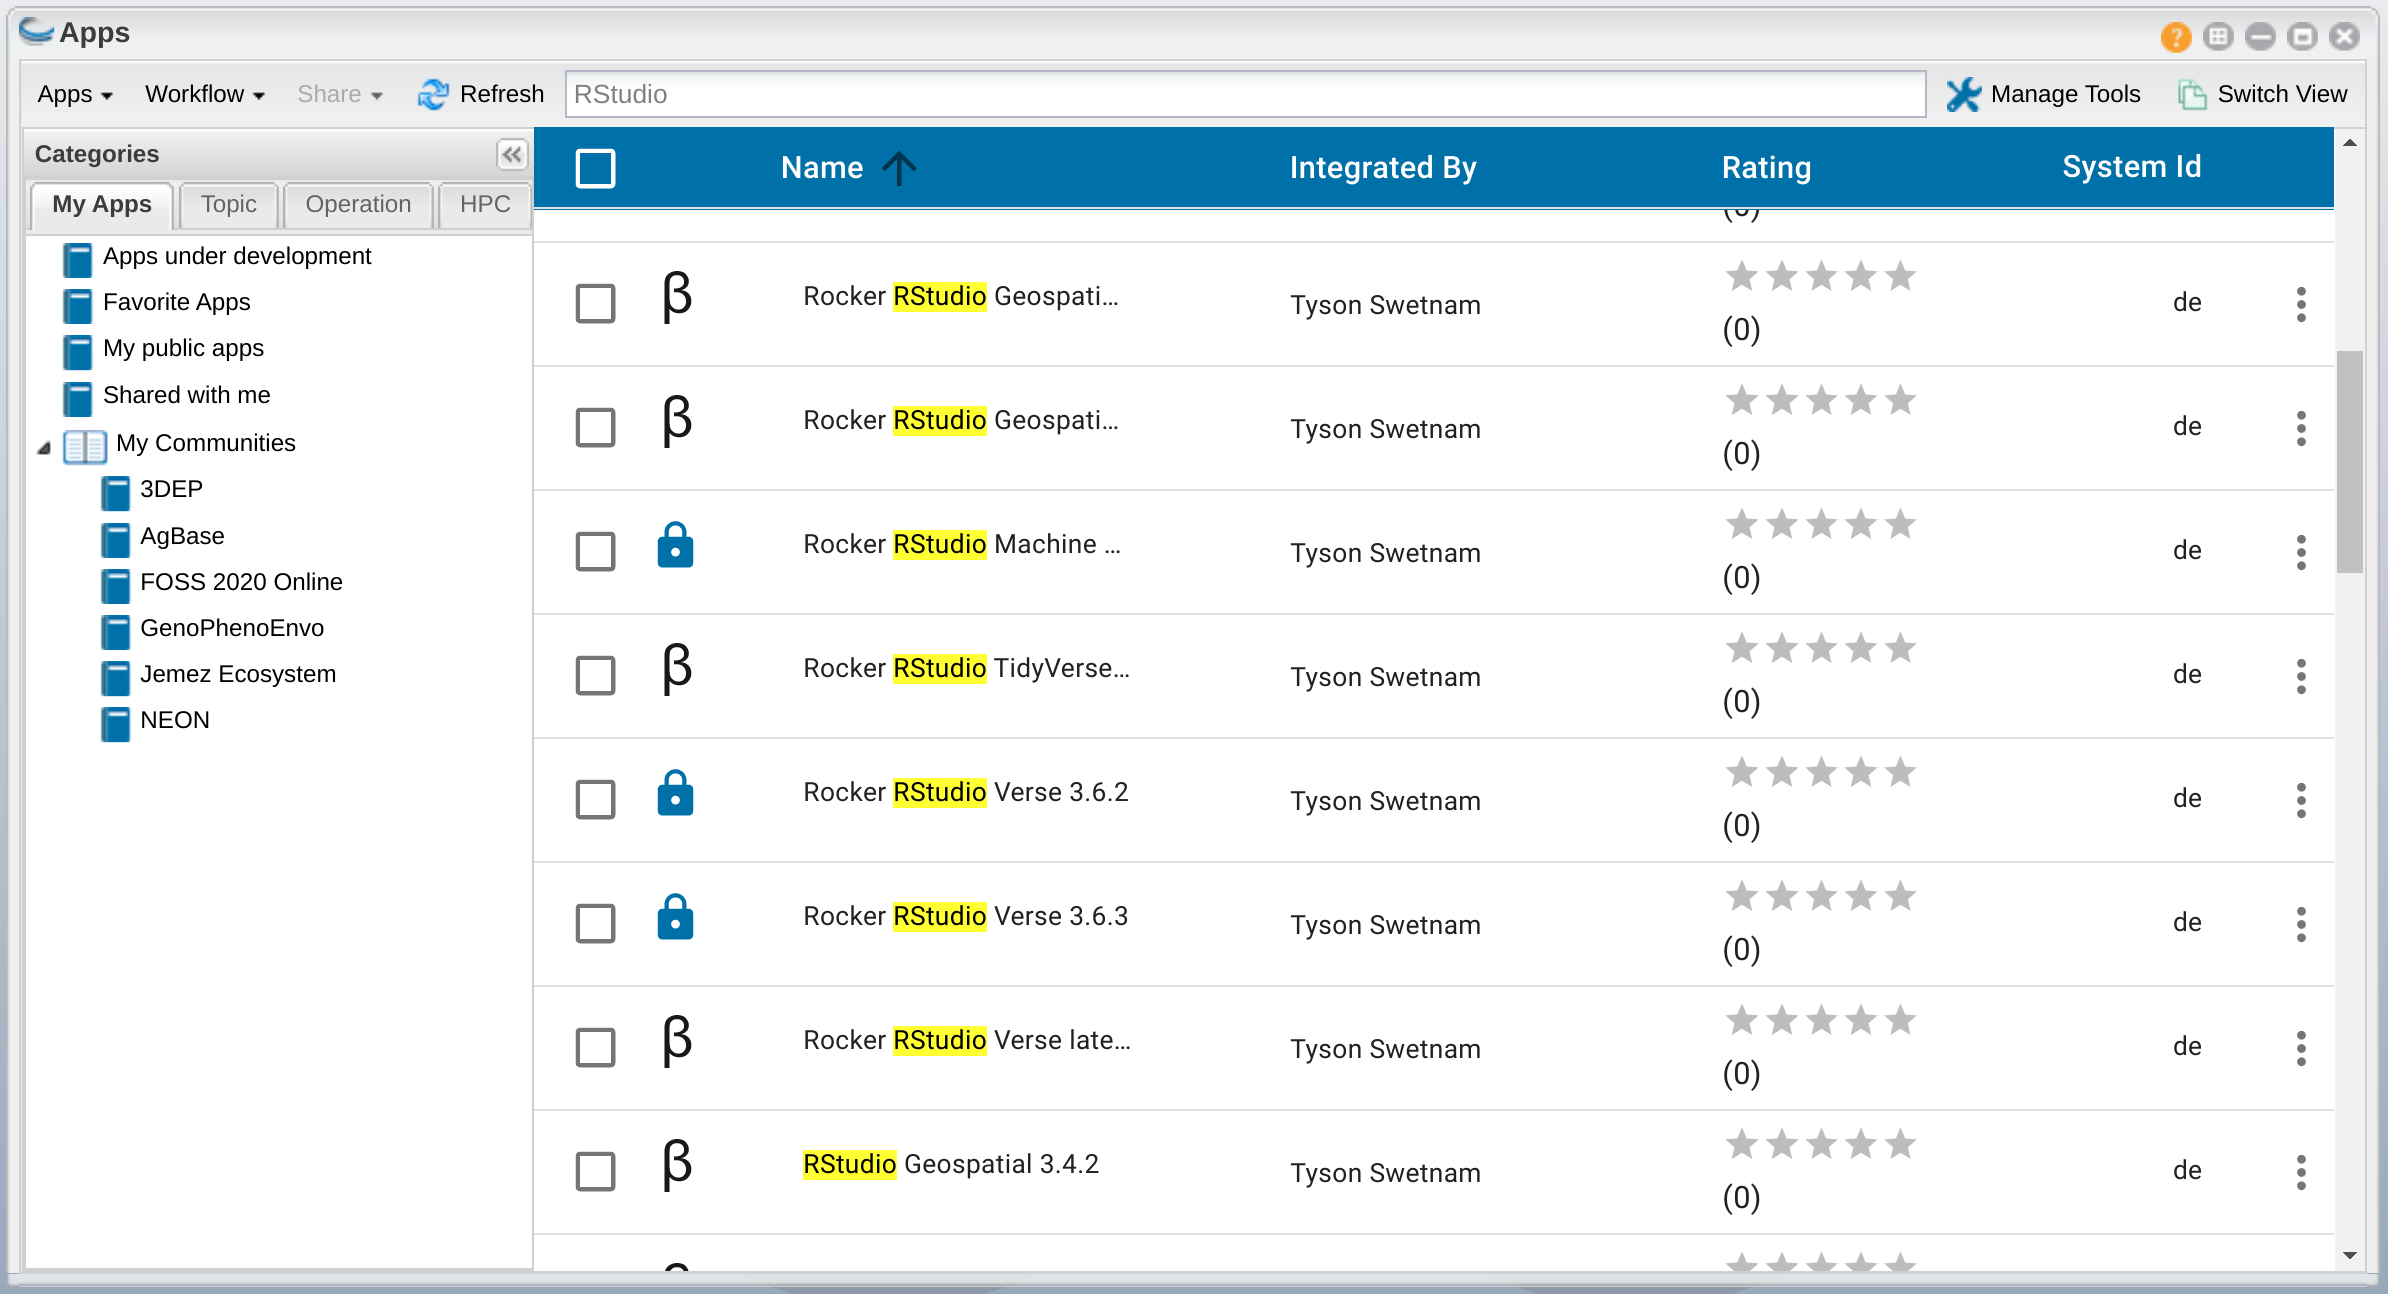Viewport: 2388px width, 1294px height.
Task: Click the Refresh icon in toolbar
Action: (x=433, y=94)
